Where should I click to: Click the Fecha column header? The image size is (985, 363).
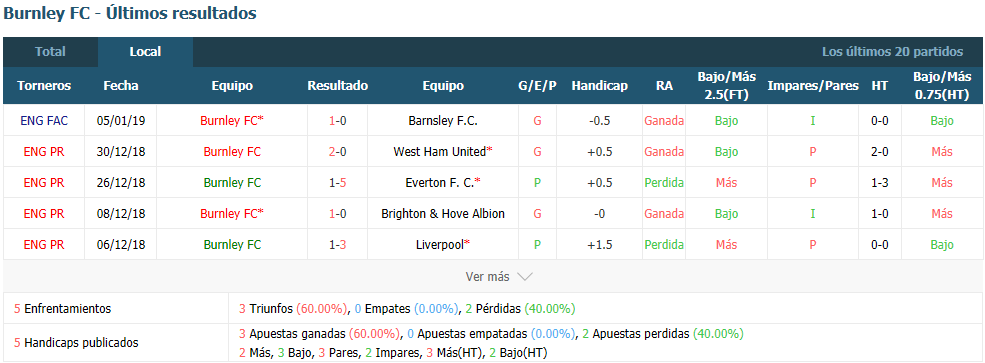coord(121,86)
